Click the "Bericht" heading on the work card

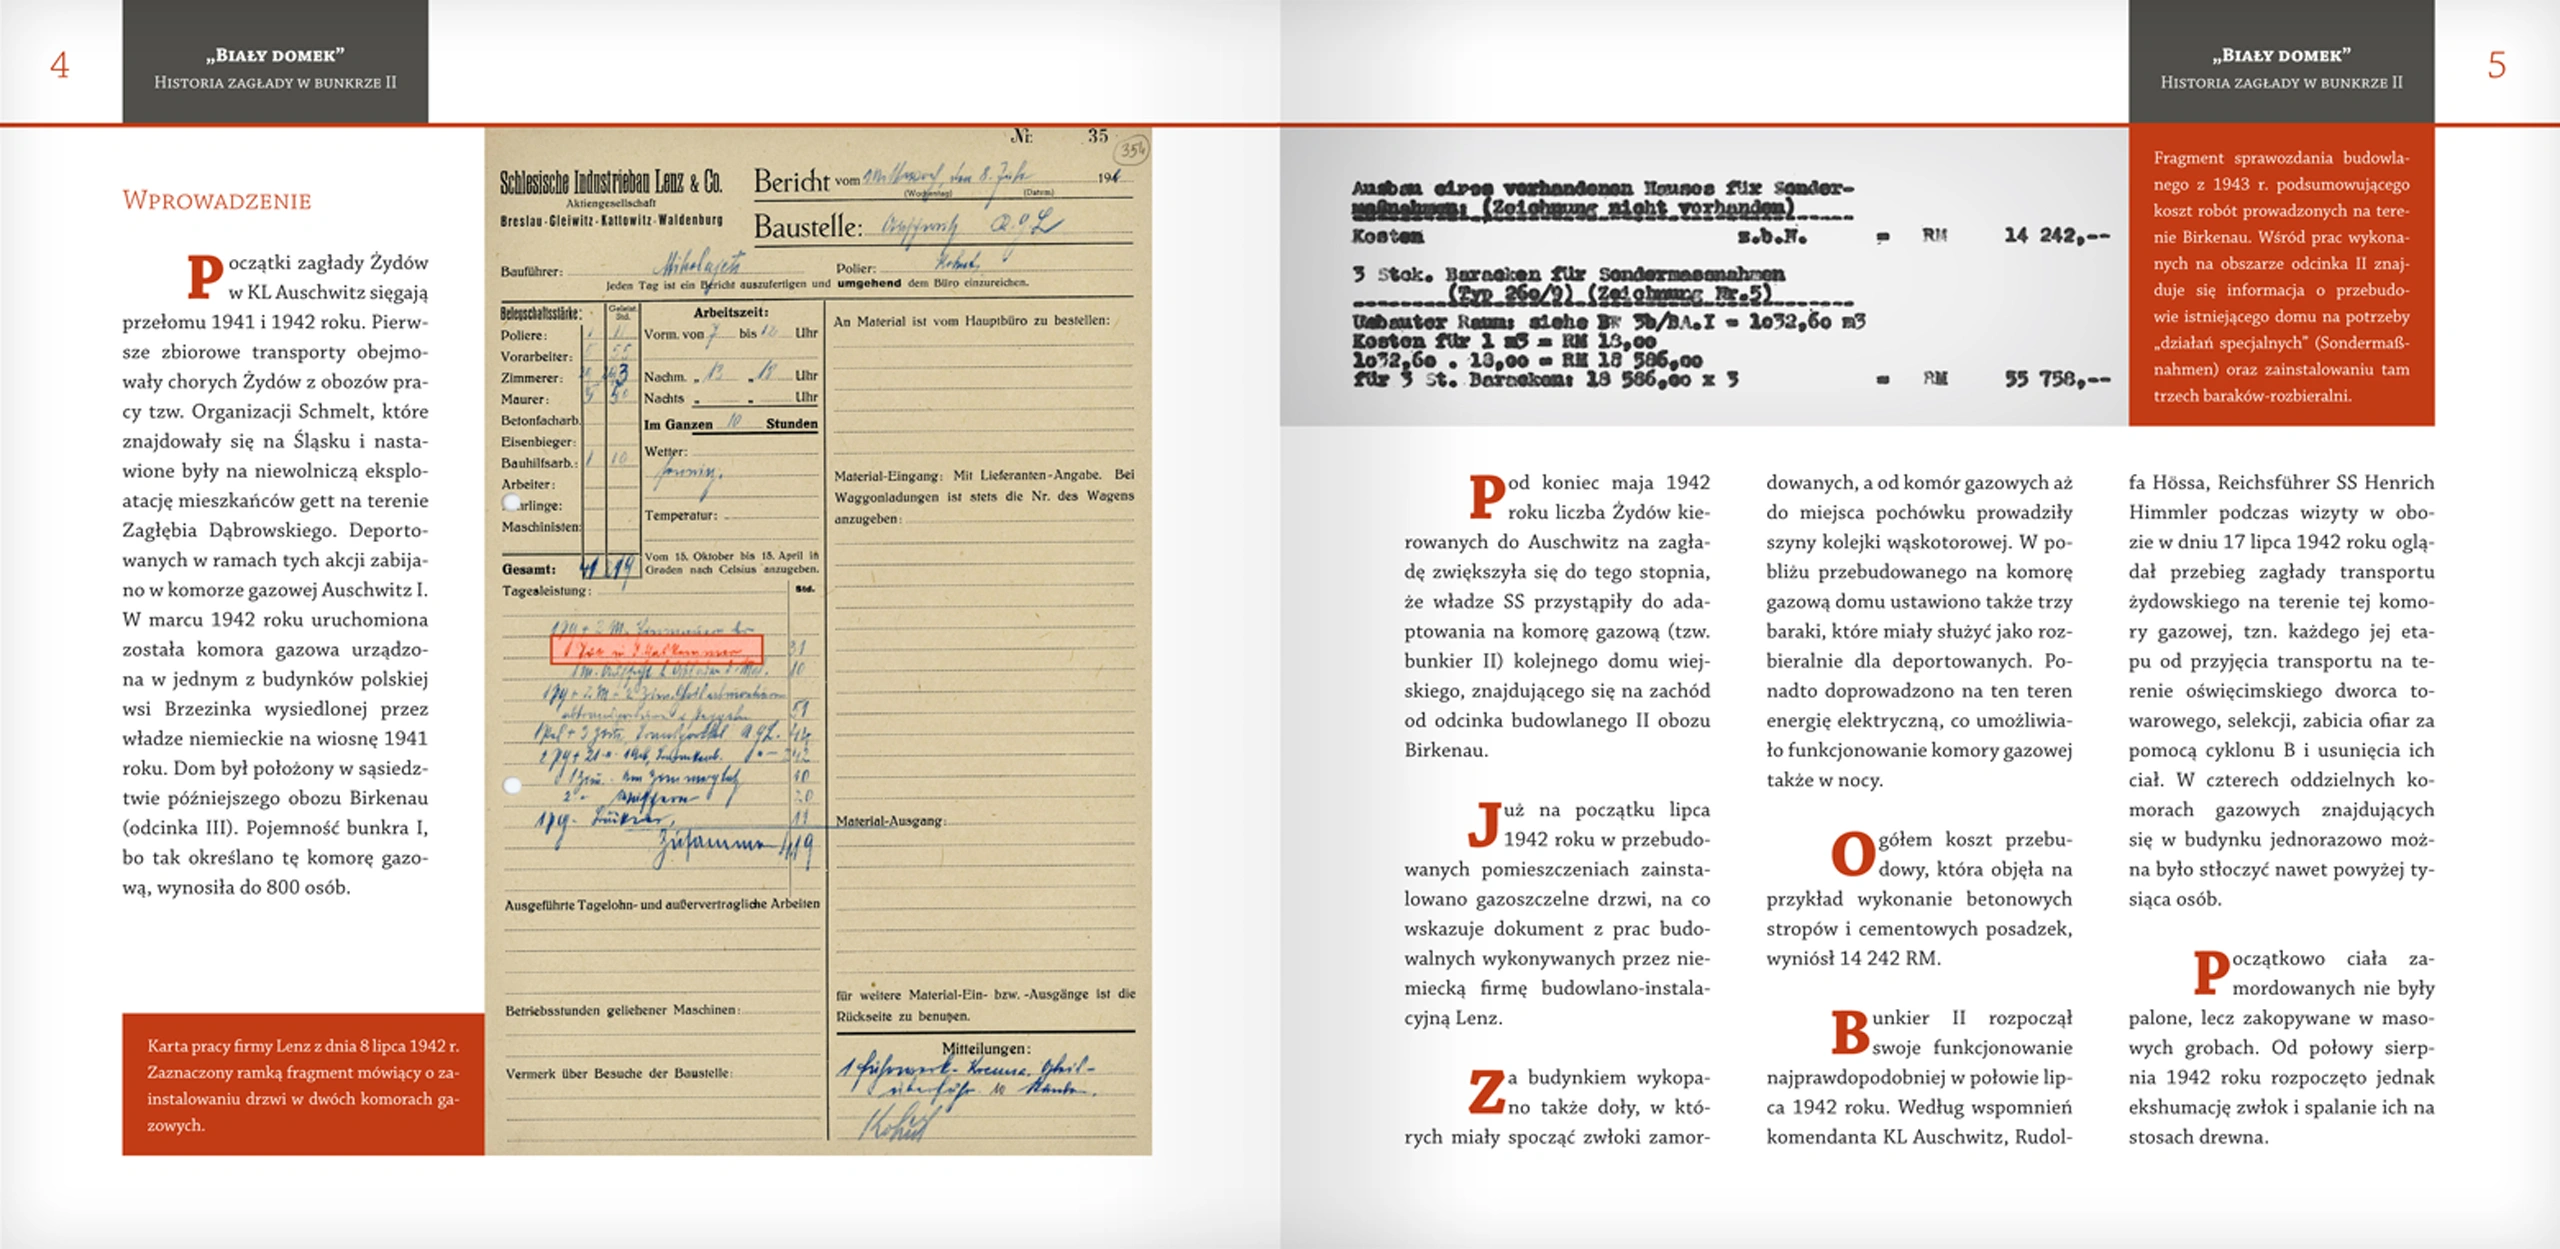pos(791,182)
